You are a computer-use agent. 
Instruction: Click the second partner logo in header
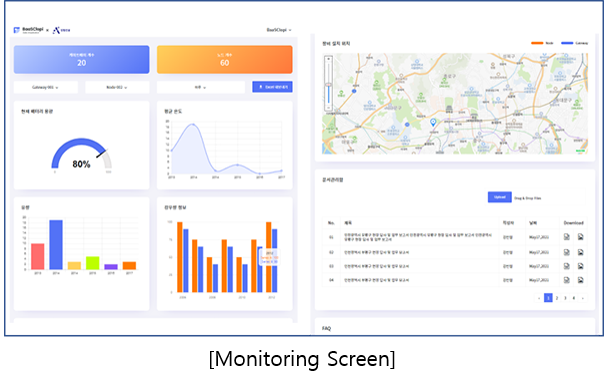click(62, 30)
